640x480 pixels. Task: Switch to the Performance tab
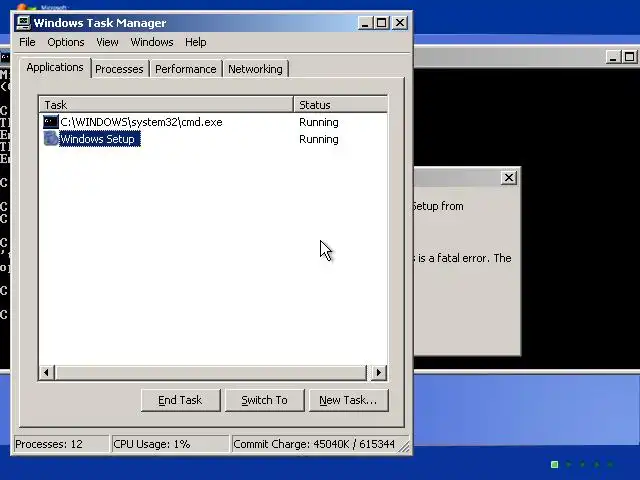(186, 69)
